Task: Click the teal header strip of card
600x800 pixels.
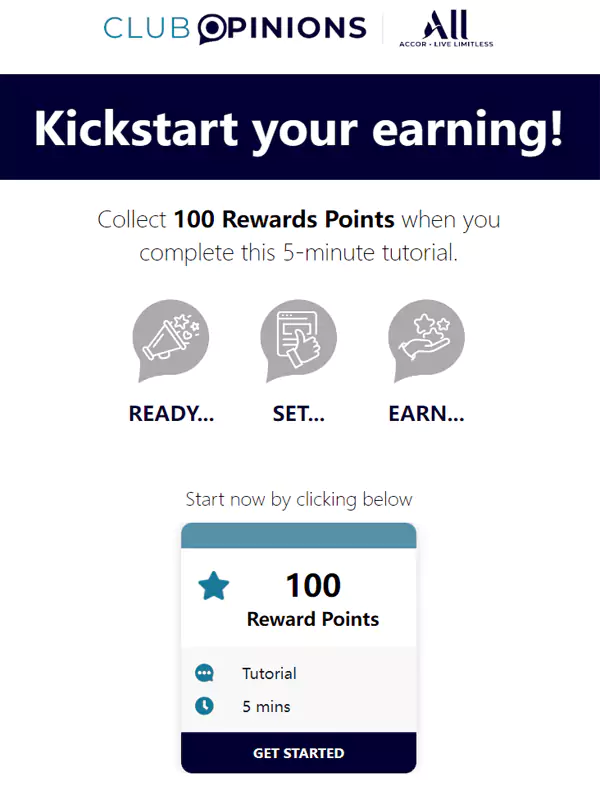Action: pos(298,535)
